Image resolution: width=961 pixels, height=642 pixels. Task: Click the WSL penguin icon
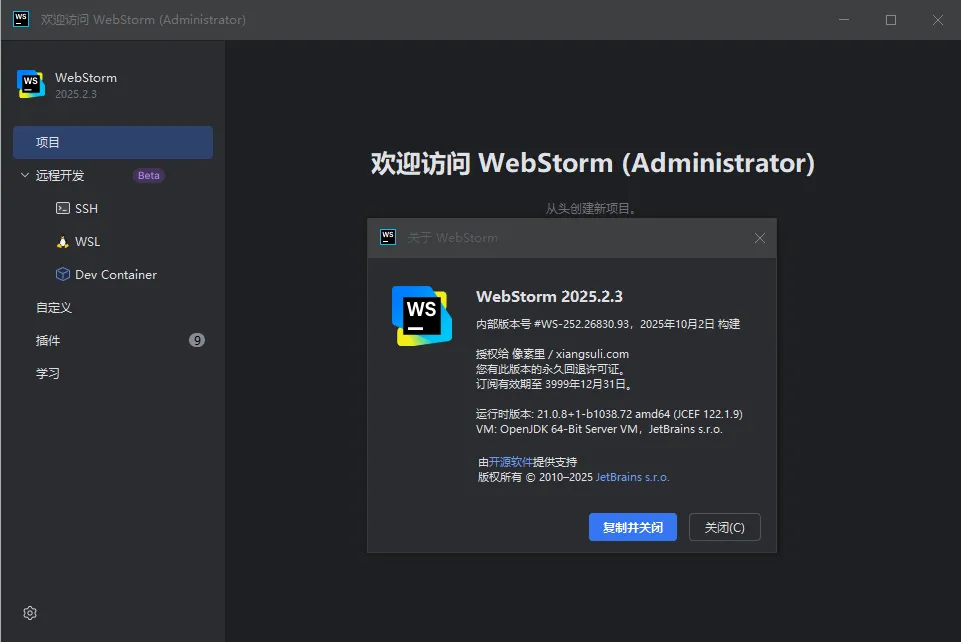point(63,242)
